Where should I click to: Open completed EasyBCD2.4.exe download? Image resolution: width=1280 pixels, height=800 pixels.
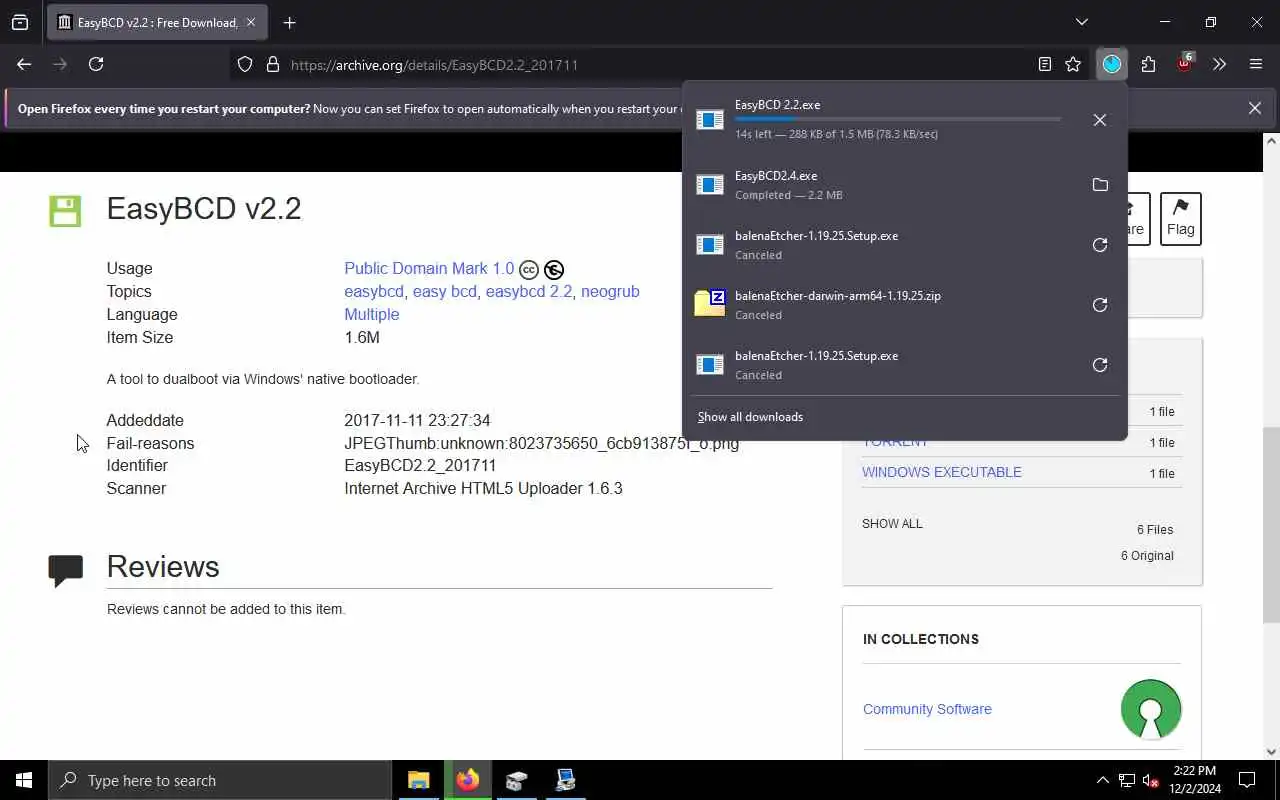pyautogui.click(x=880, y=185)
